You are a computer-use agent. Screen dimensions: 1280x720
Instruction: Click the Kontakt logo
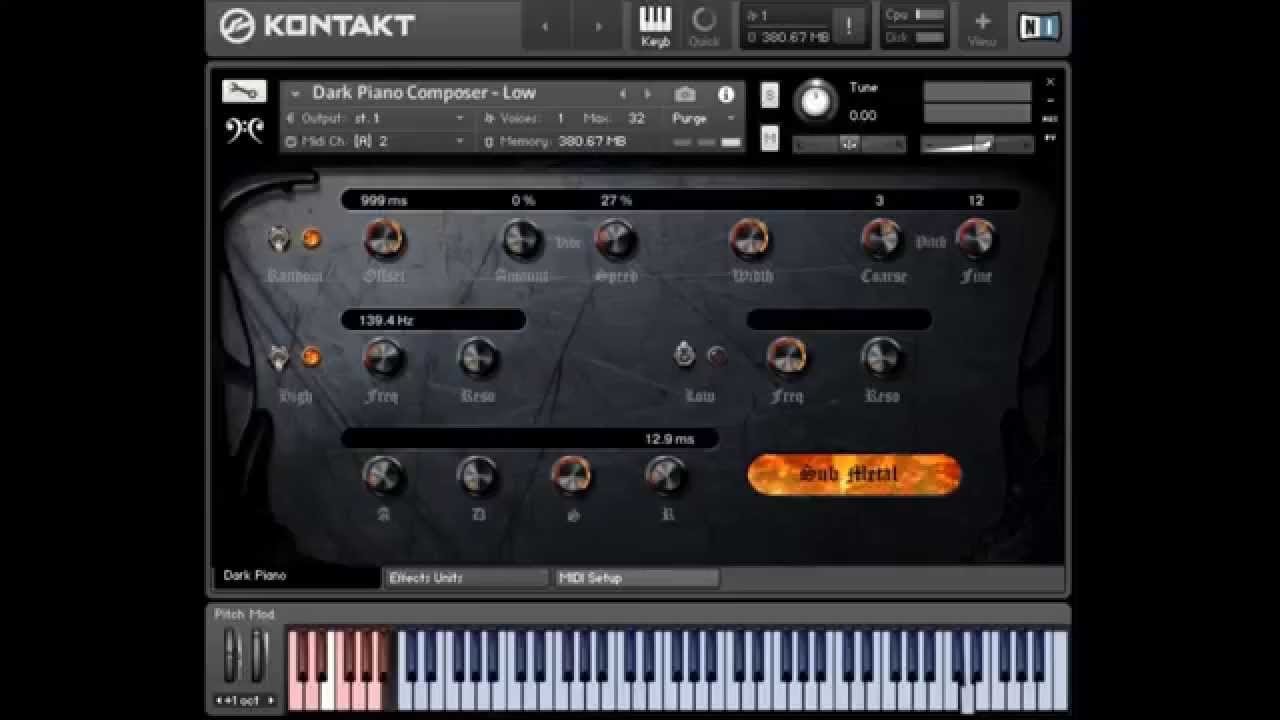317,25
